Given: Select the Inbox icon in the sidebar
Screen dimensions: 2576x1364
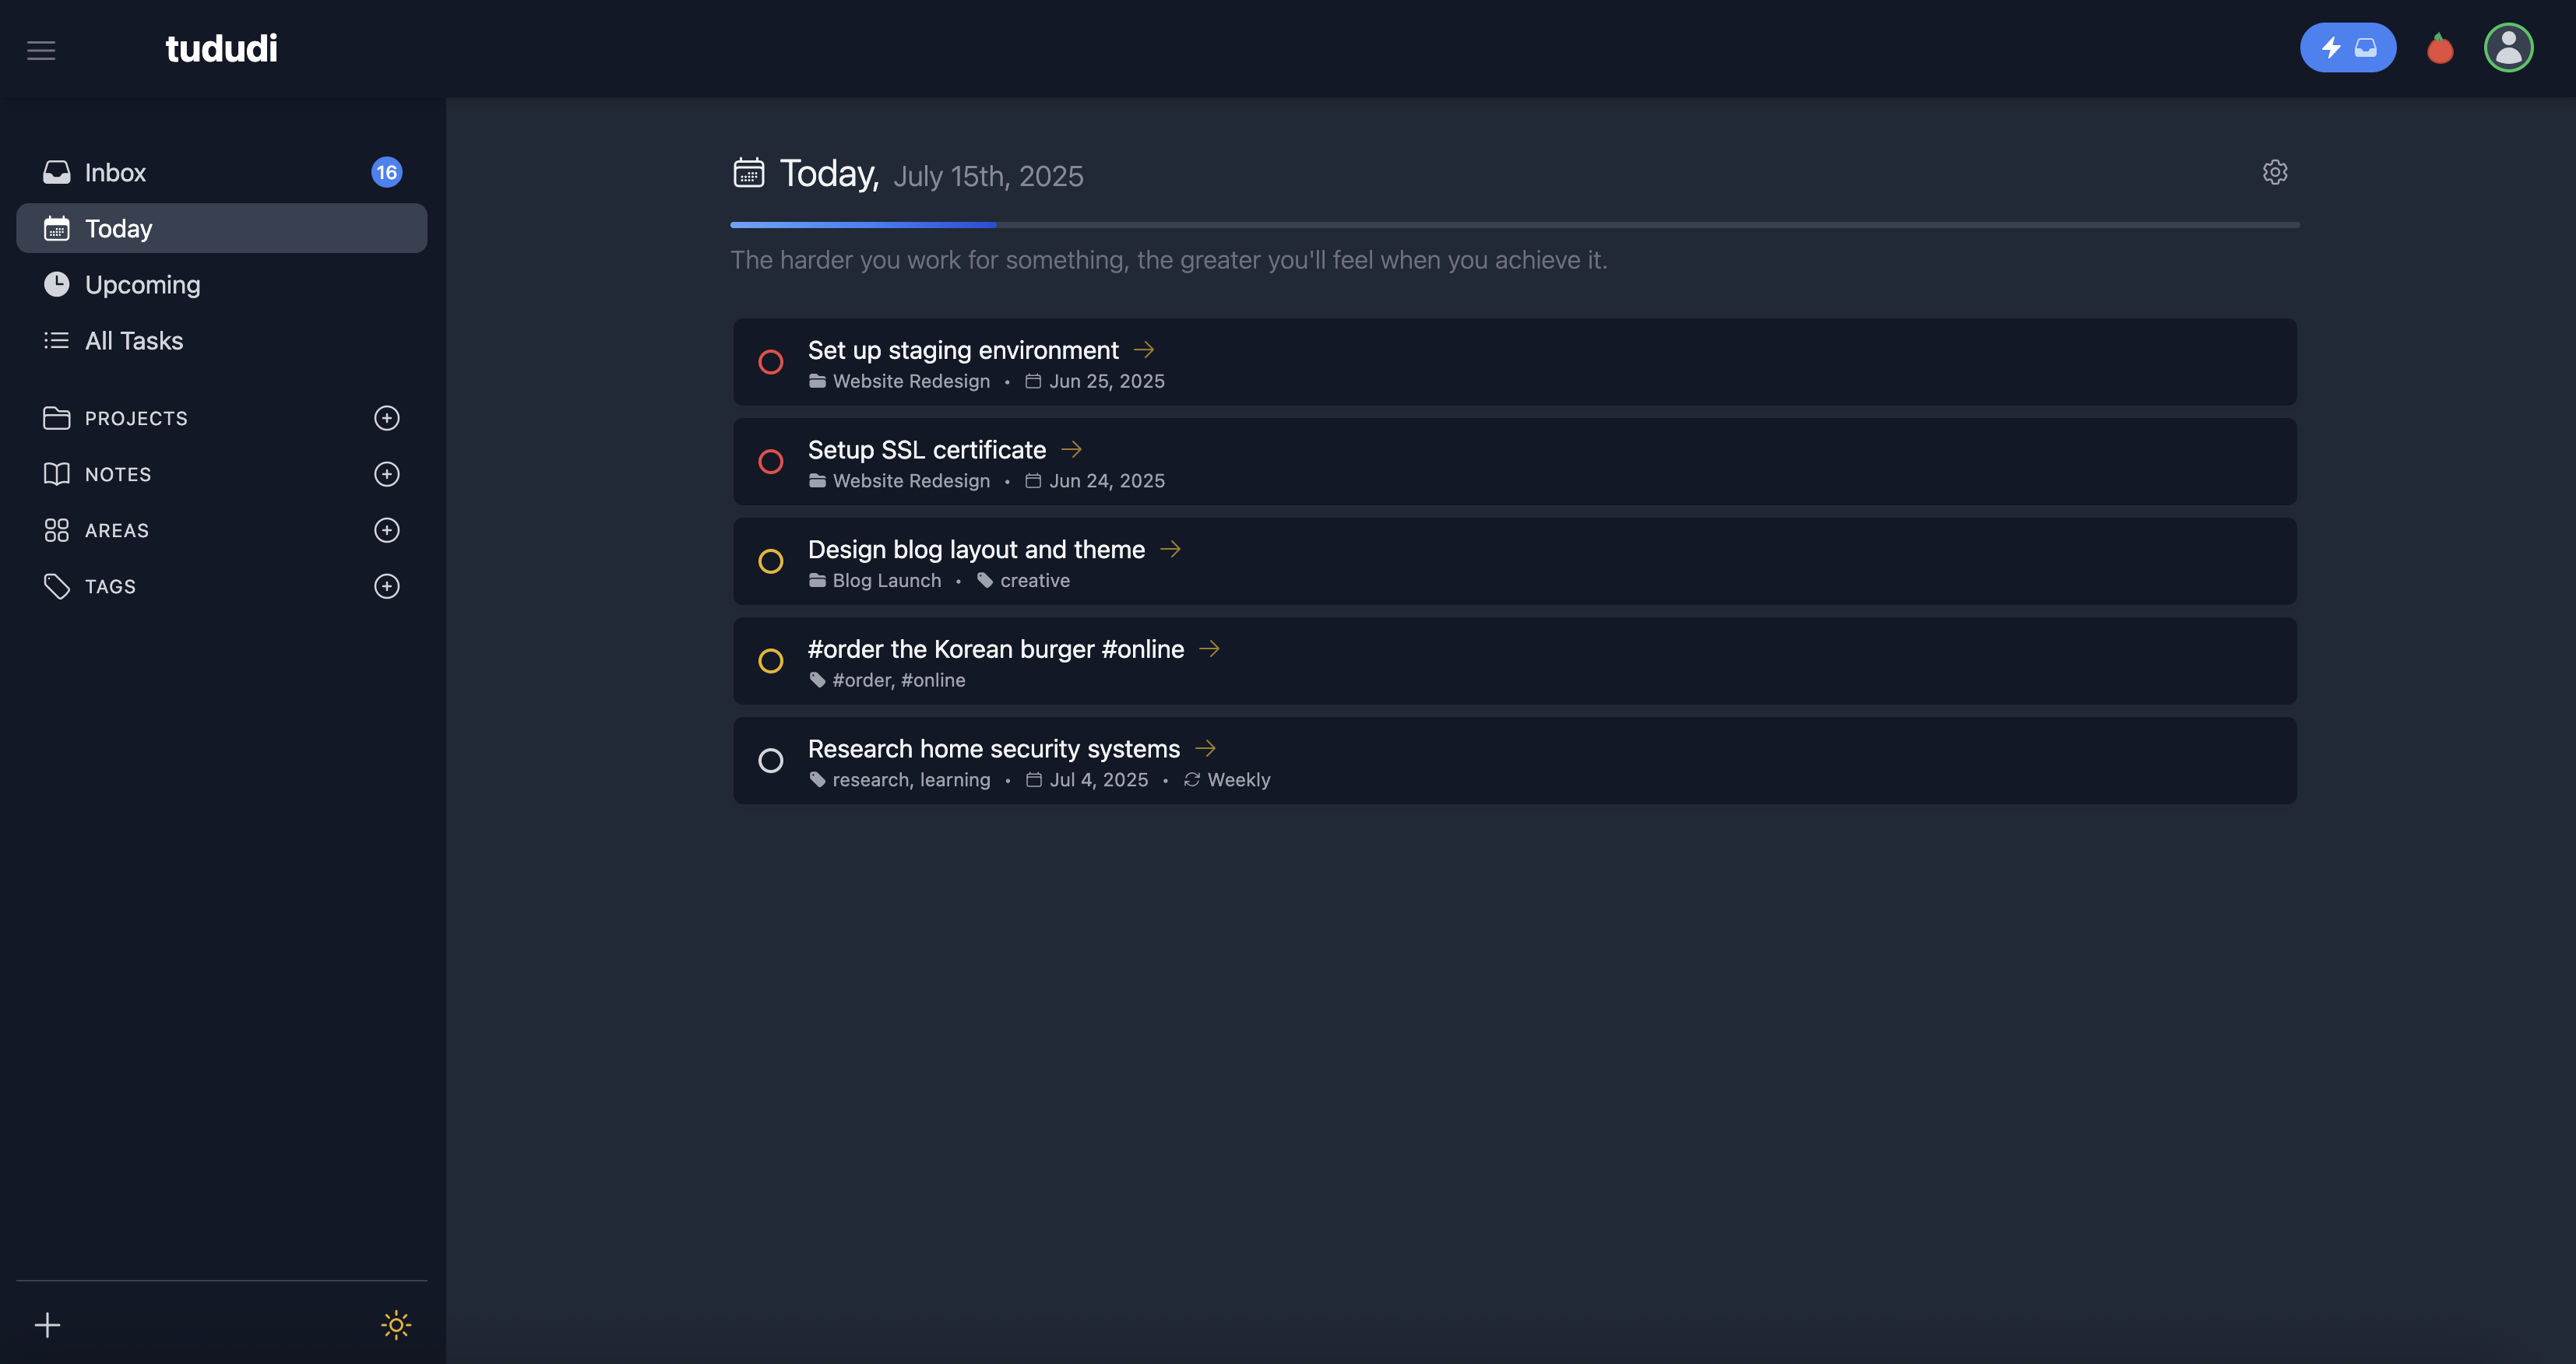Looking at the screenshot, I should click(x=58, y=172).
